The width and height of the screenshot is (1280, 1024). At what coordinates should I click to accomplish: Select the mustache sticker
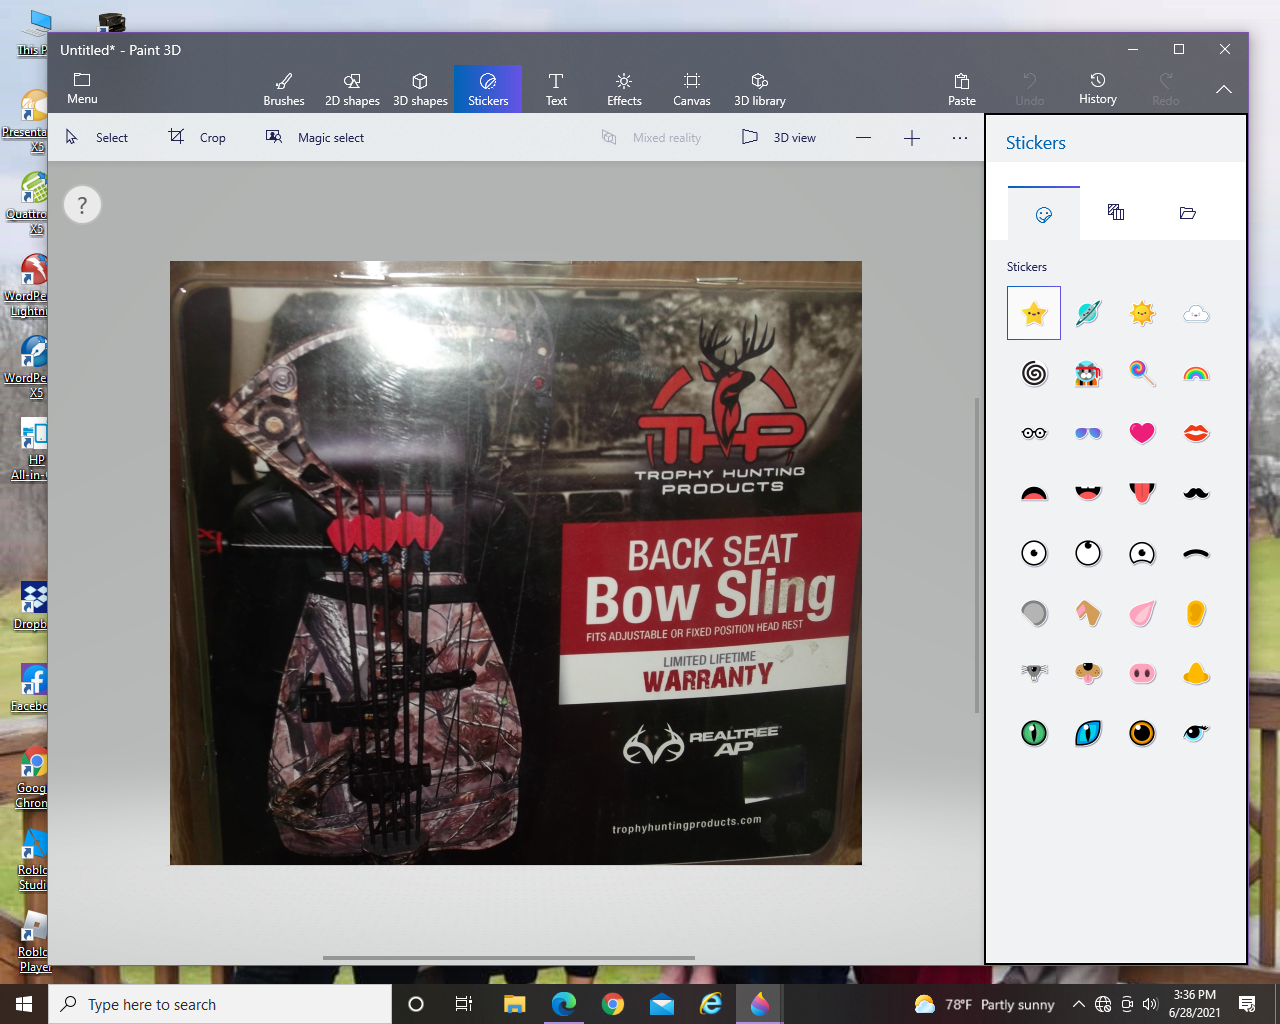[x=1196, y=493]
